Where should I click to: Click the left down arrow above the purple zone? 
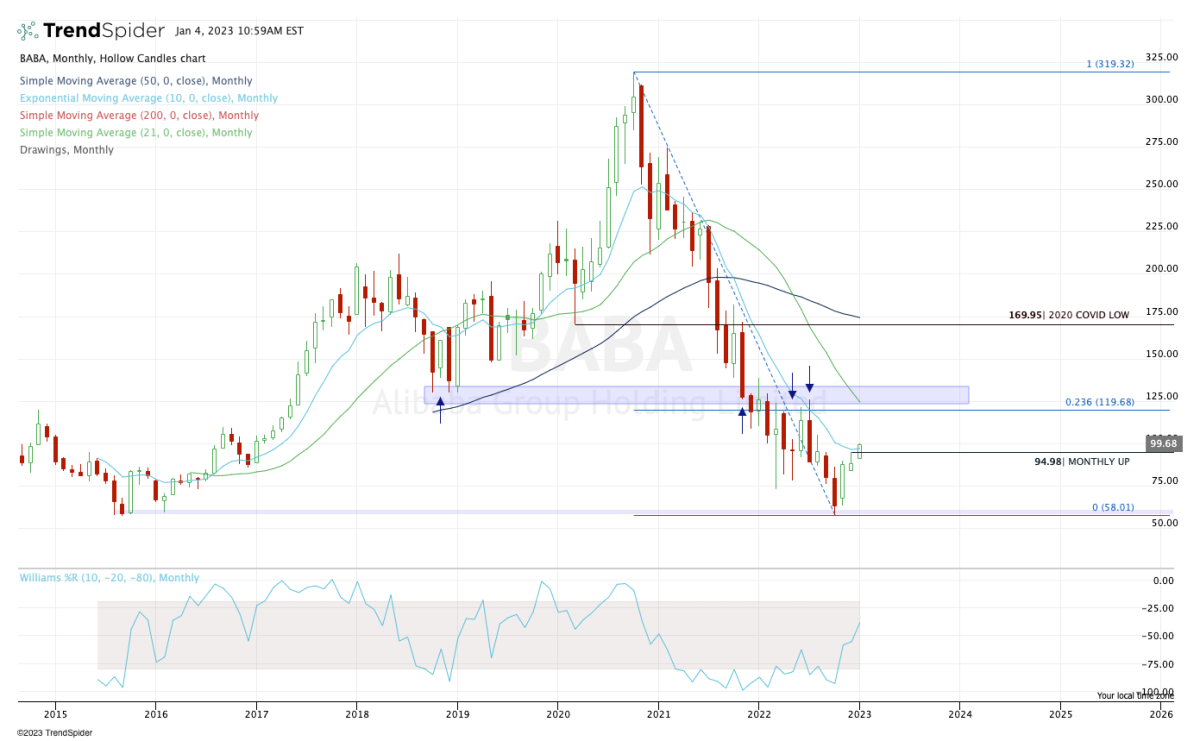pyautogui.click(x=792, y=385)
